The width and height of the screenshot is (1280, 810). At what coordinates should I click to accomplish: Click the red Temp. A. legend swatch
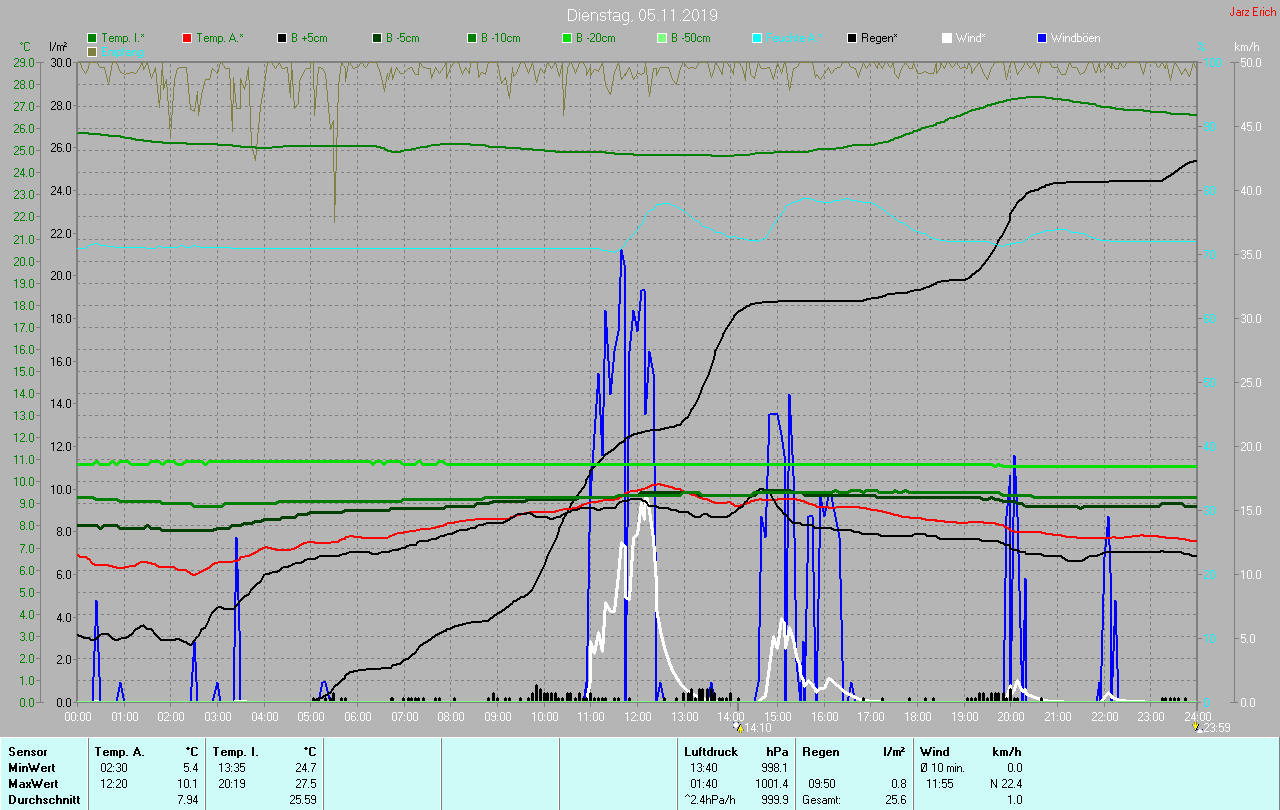click(x=187, y=38)
